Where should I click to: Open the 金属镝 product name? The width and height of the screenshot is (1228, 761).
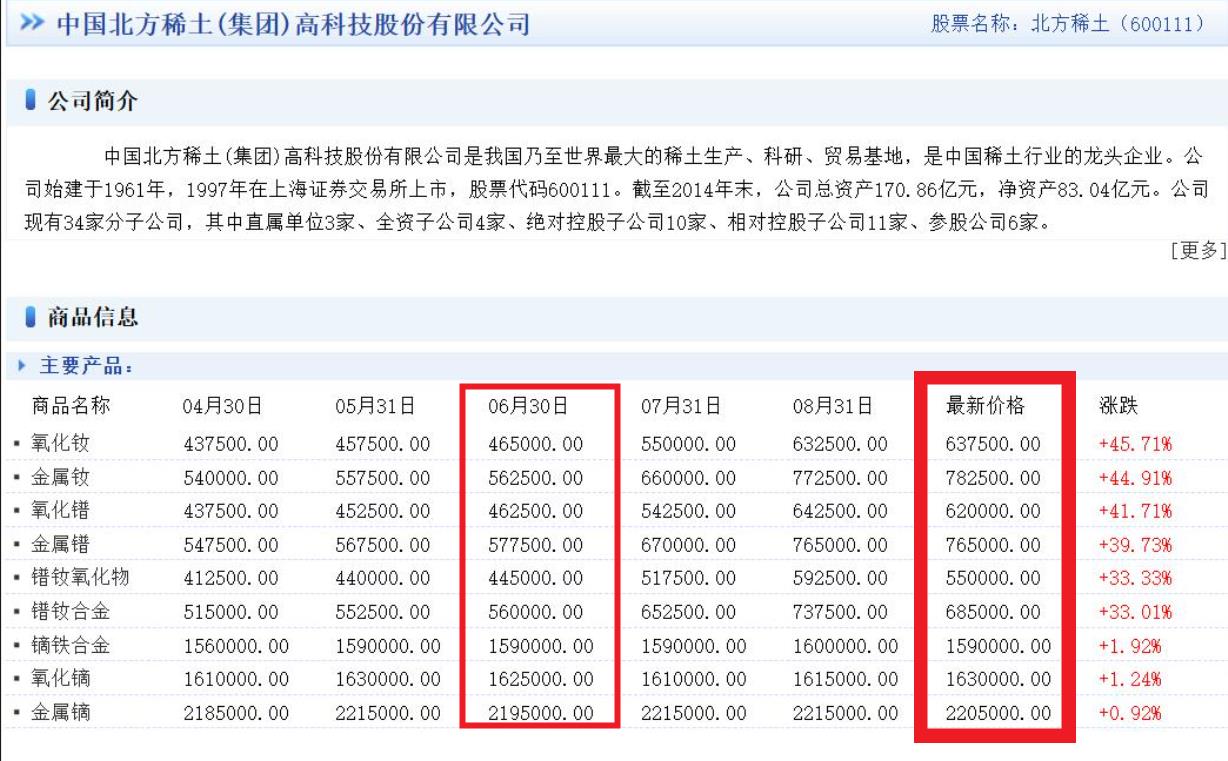(61, 713)
